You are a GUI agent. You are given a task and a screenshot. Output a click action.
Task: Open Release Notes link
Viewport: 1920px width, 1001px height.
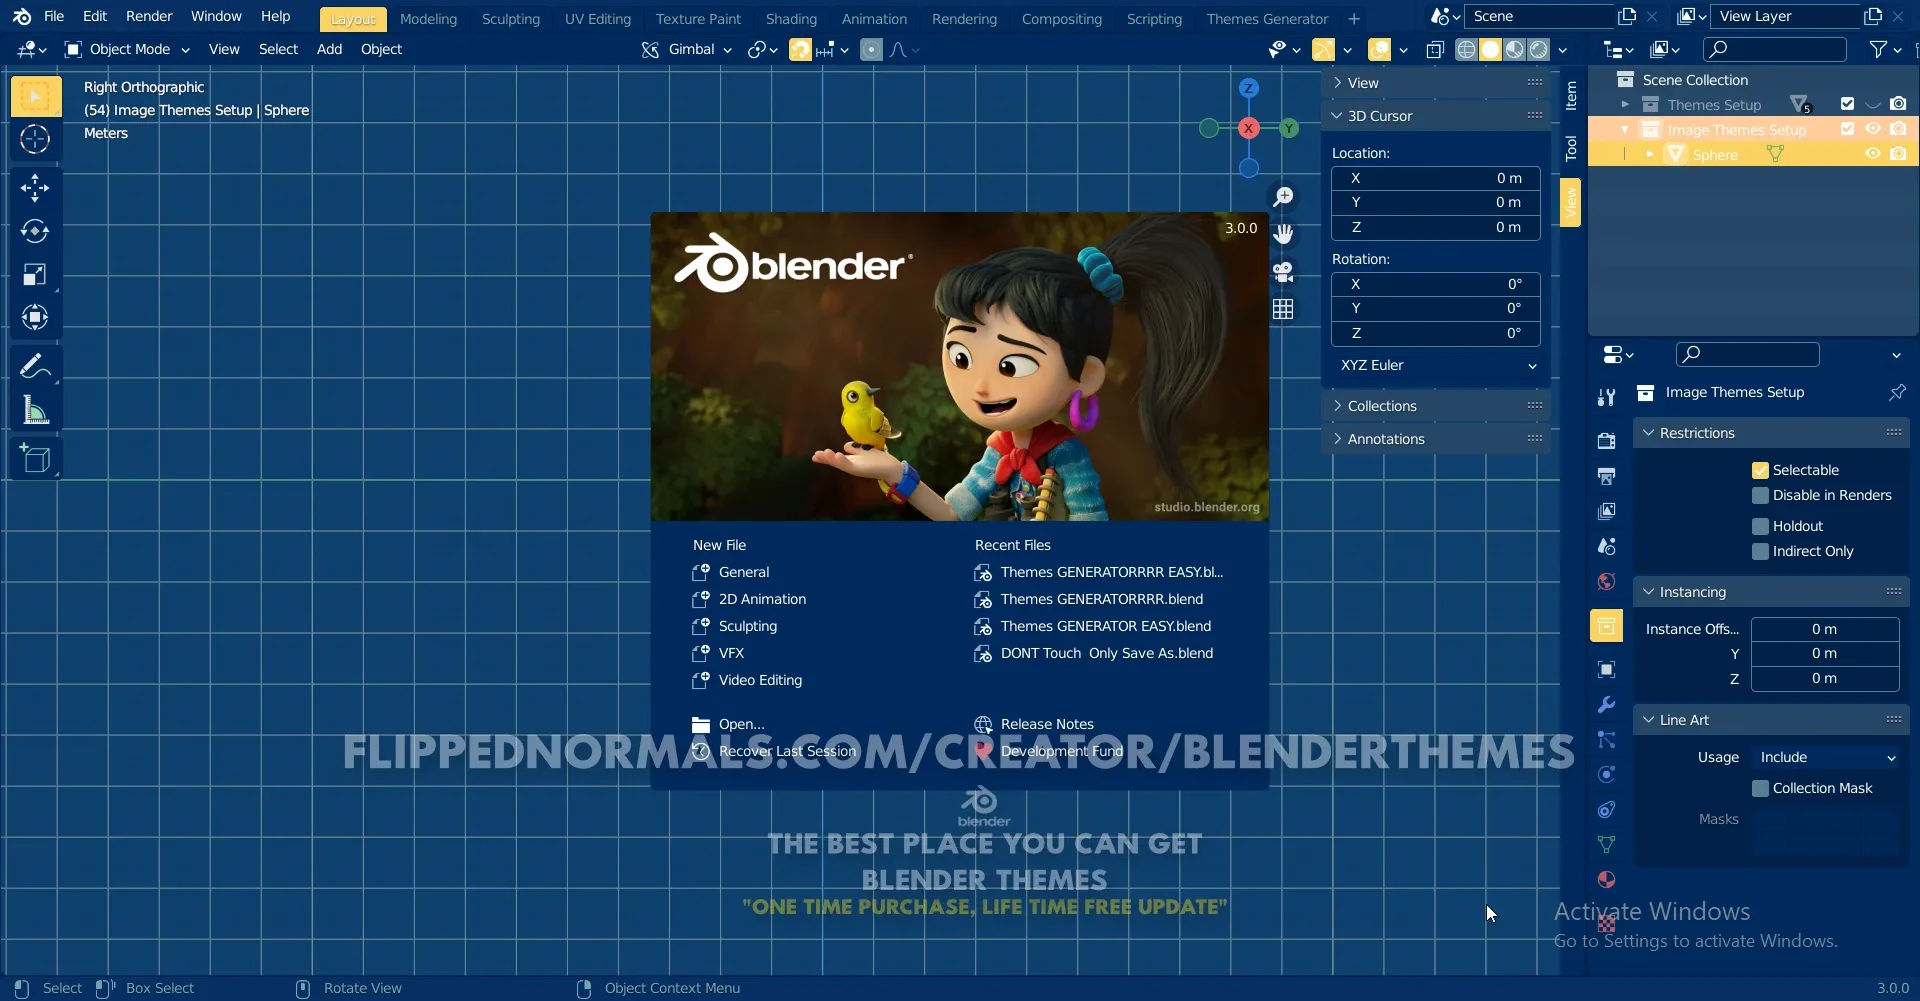point(1047,724)
